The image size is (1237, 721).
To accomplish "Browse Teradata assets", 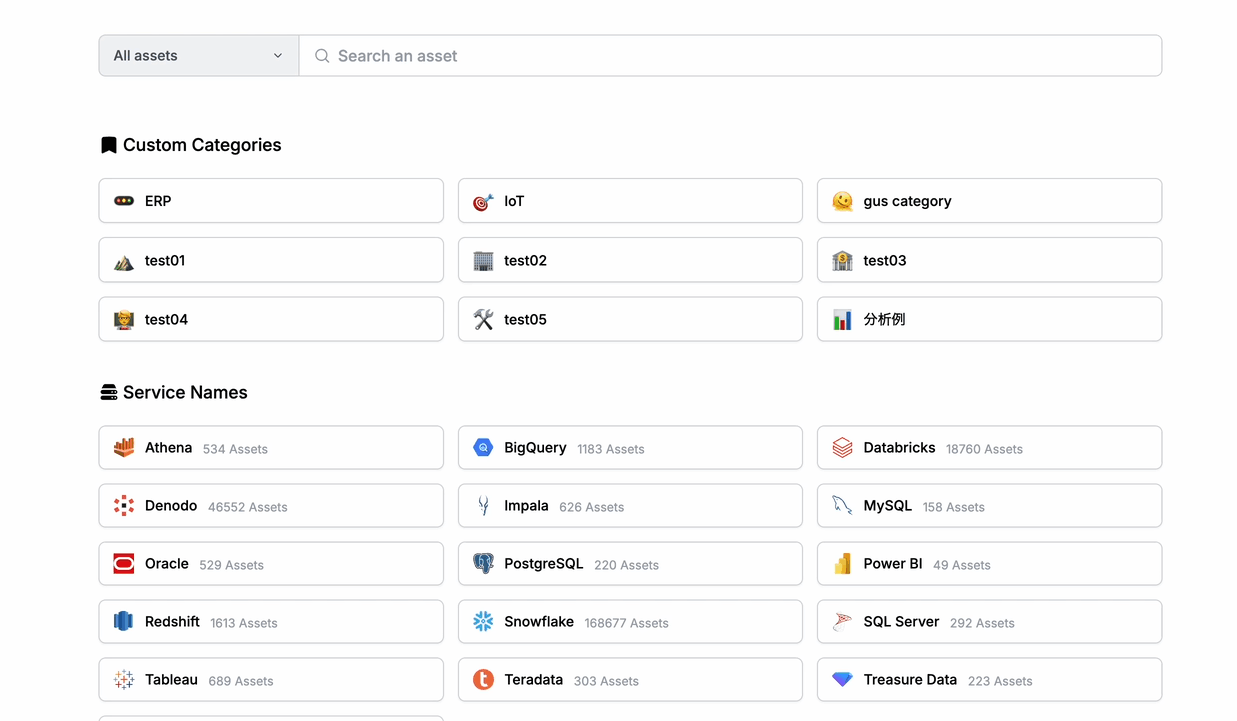I will click(x=630, y=680).
